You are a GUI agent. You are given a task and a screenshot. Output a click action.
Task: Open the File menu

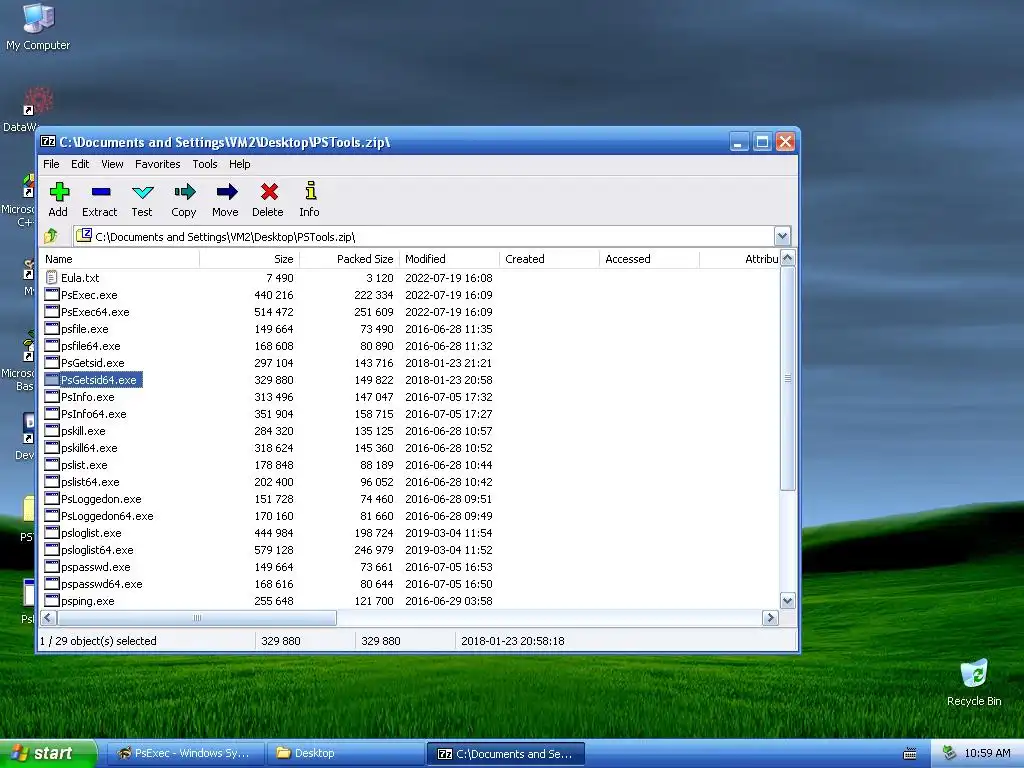51,164
